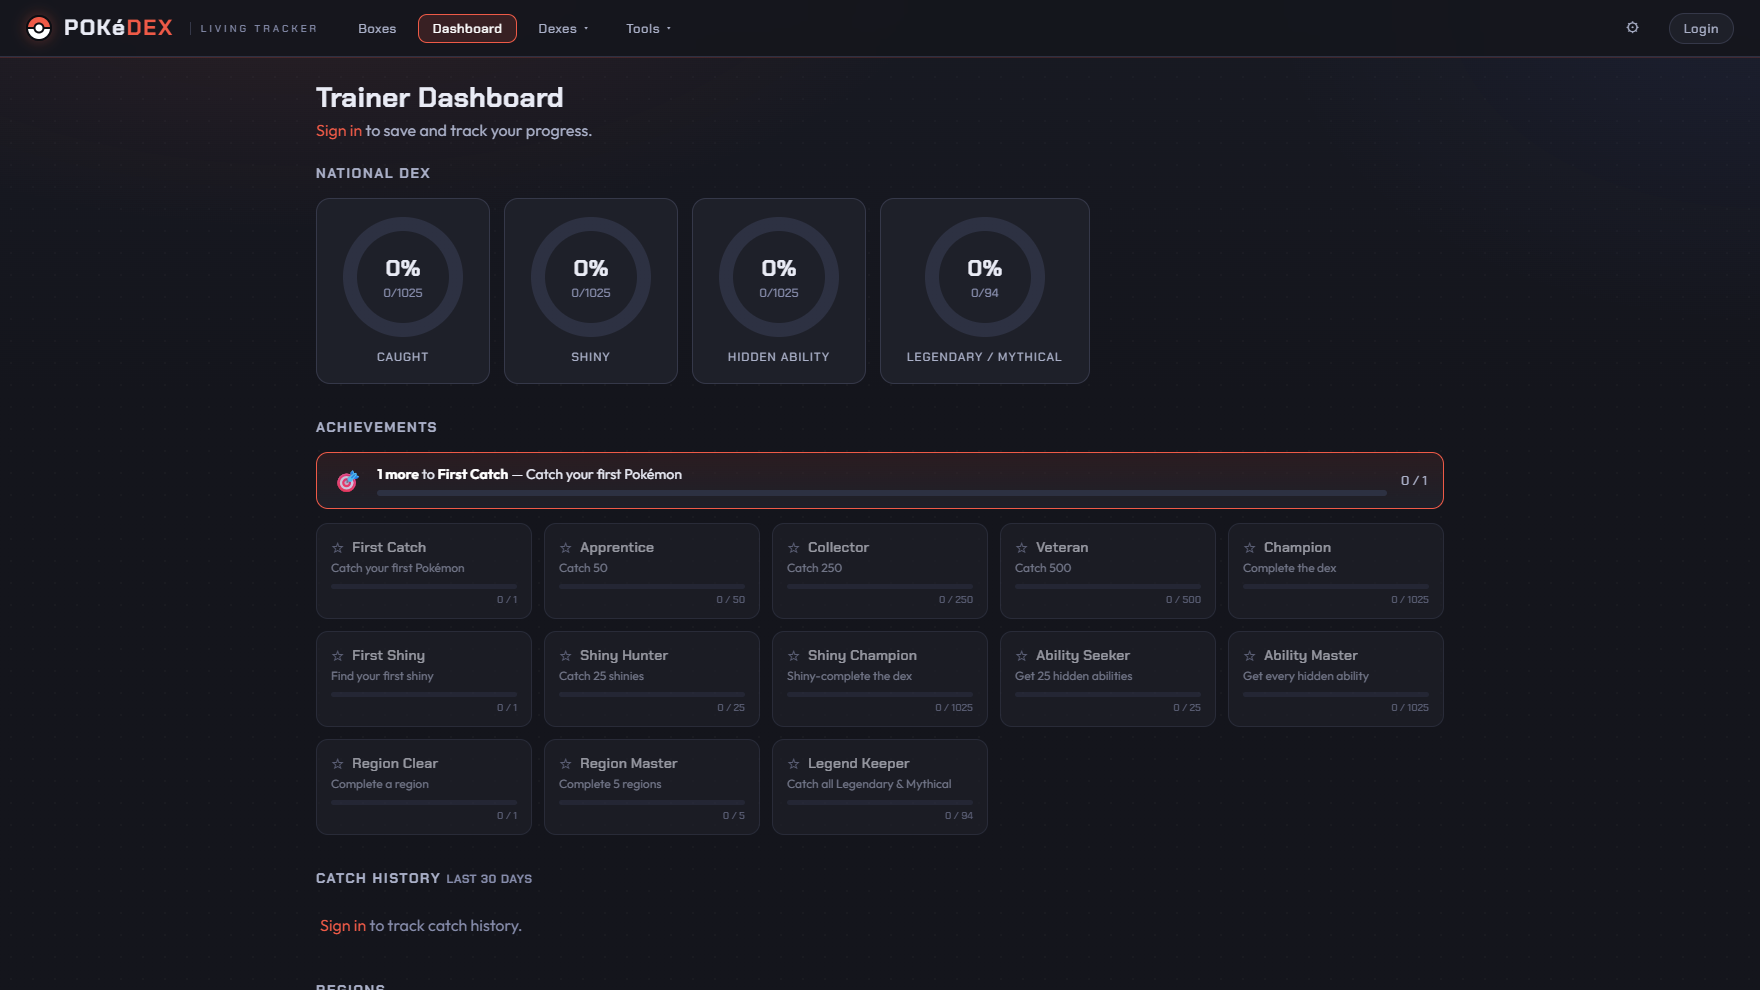
Task: Click 'Complete the dex' description text
Action: pos(1289,568)
